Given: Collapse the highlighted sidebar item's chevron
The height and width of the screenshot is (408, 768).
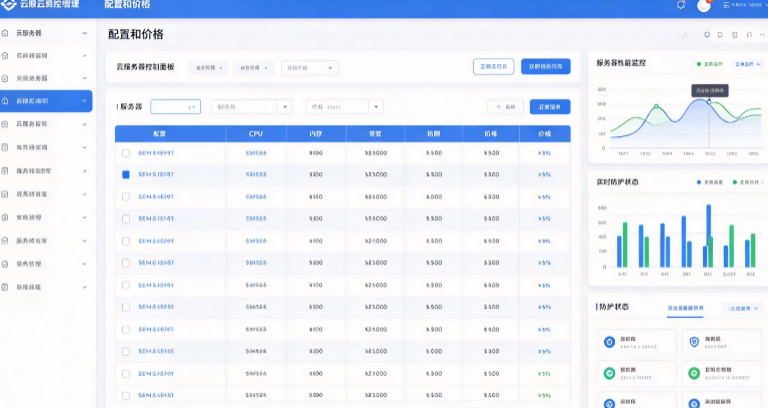Looking at the screenshot, I should [x=84, y=101].
